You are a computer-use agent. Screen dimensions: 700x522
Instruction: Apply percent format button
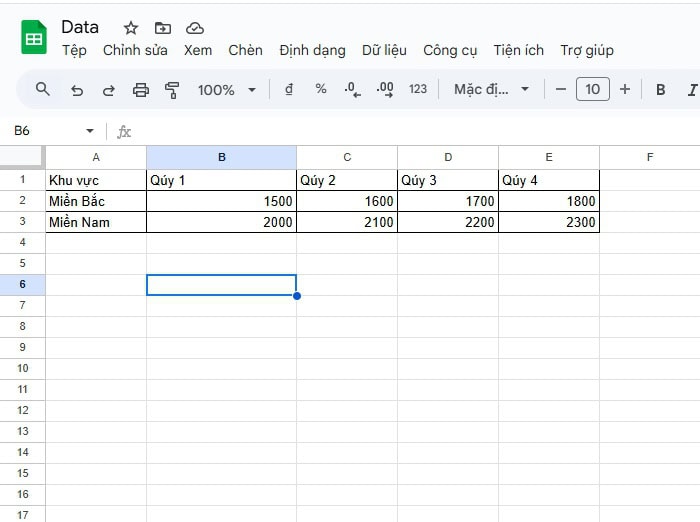tap(321, 89)
